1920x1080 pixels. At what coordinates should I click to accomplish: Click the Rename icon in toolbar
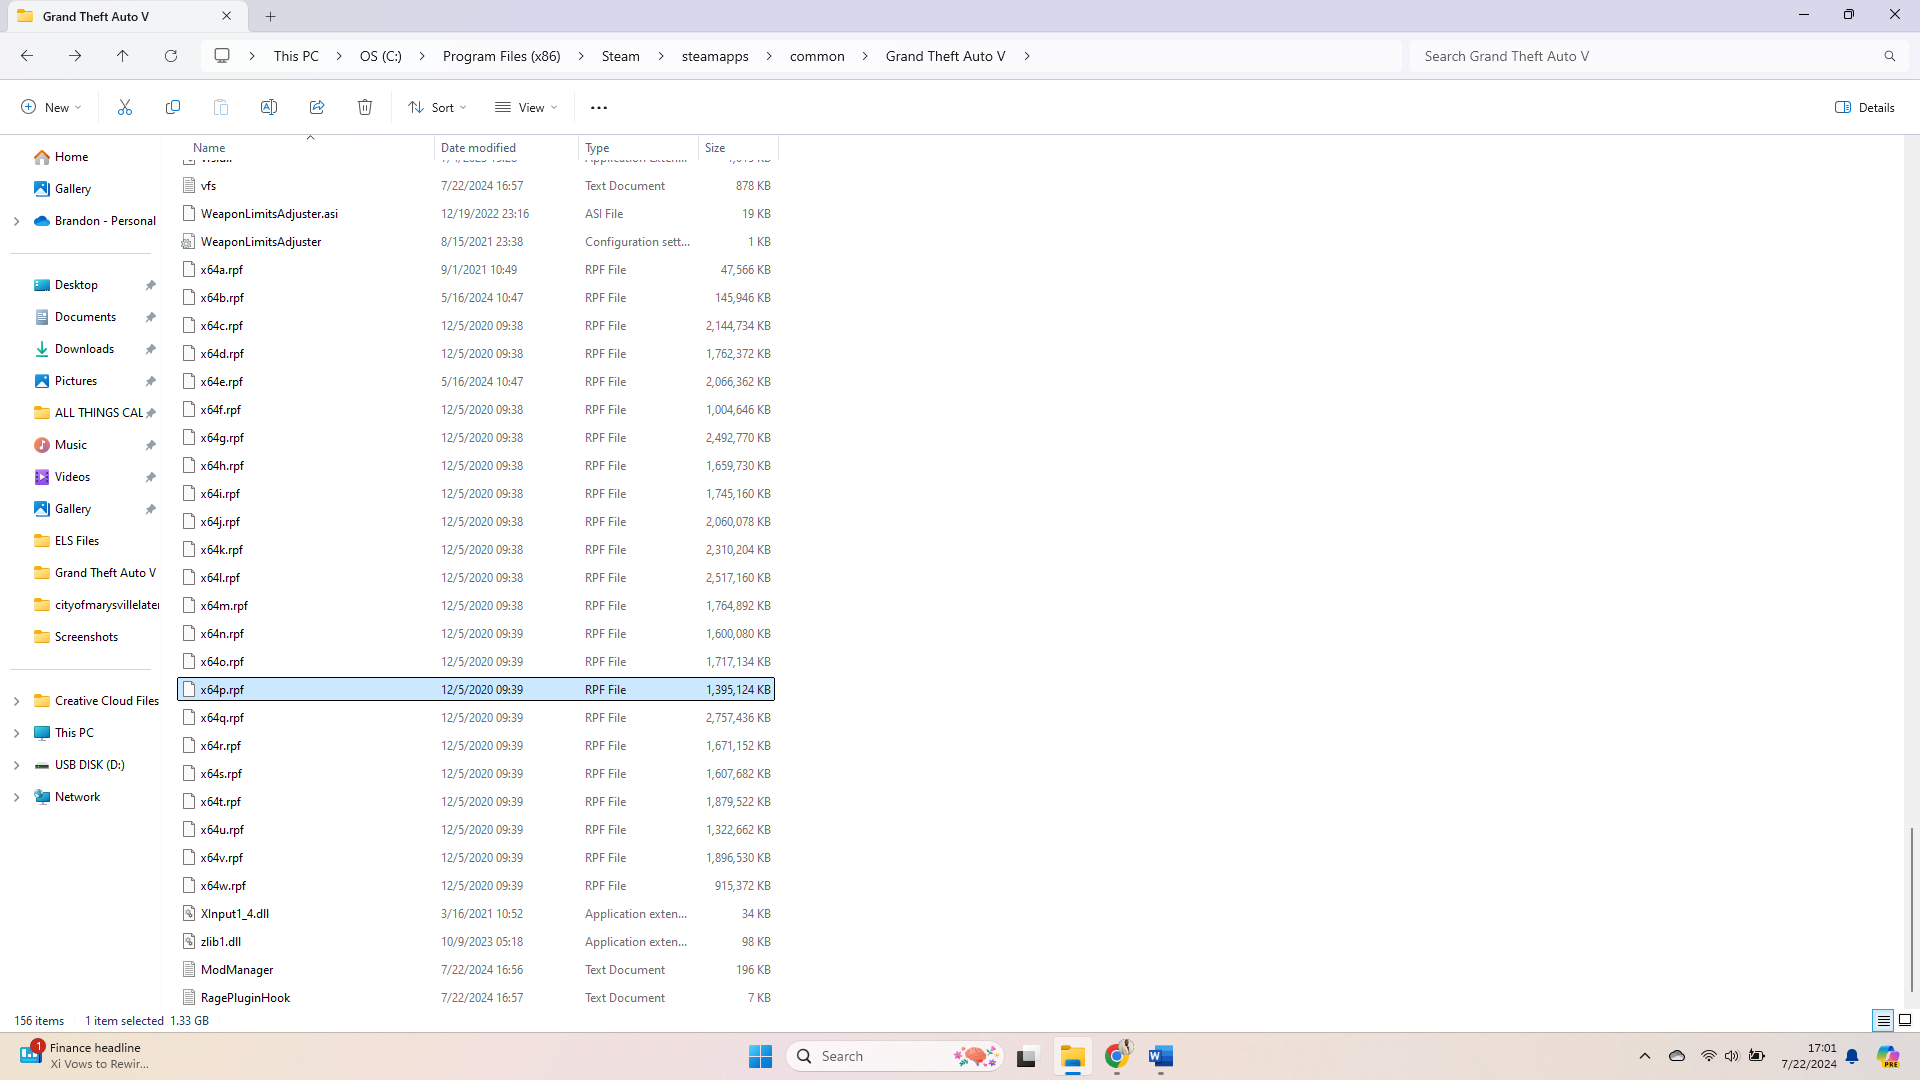click(x=269, y=107)
